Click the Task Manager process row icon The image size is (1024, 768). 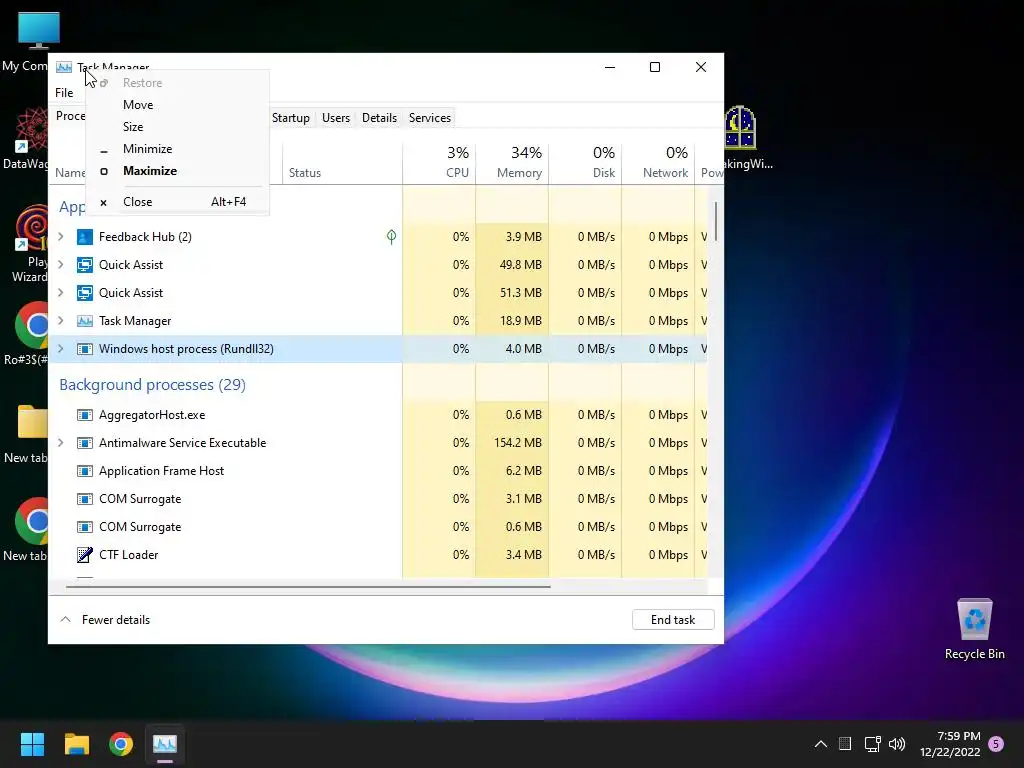pos(85,321)
